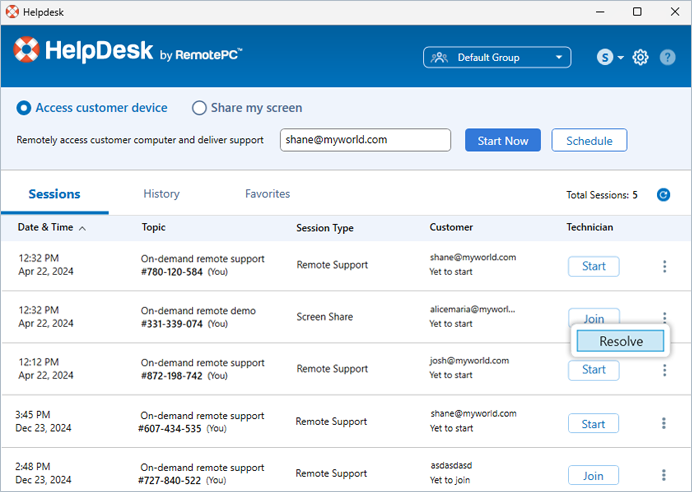692x492 pixels.
Task: Select Share my screen radio option
Action: [200, 108]
